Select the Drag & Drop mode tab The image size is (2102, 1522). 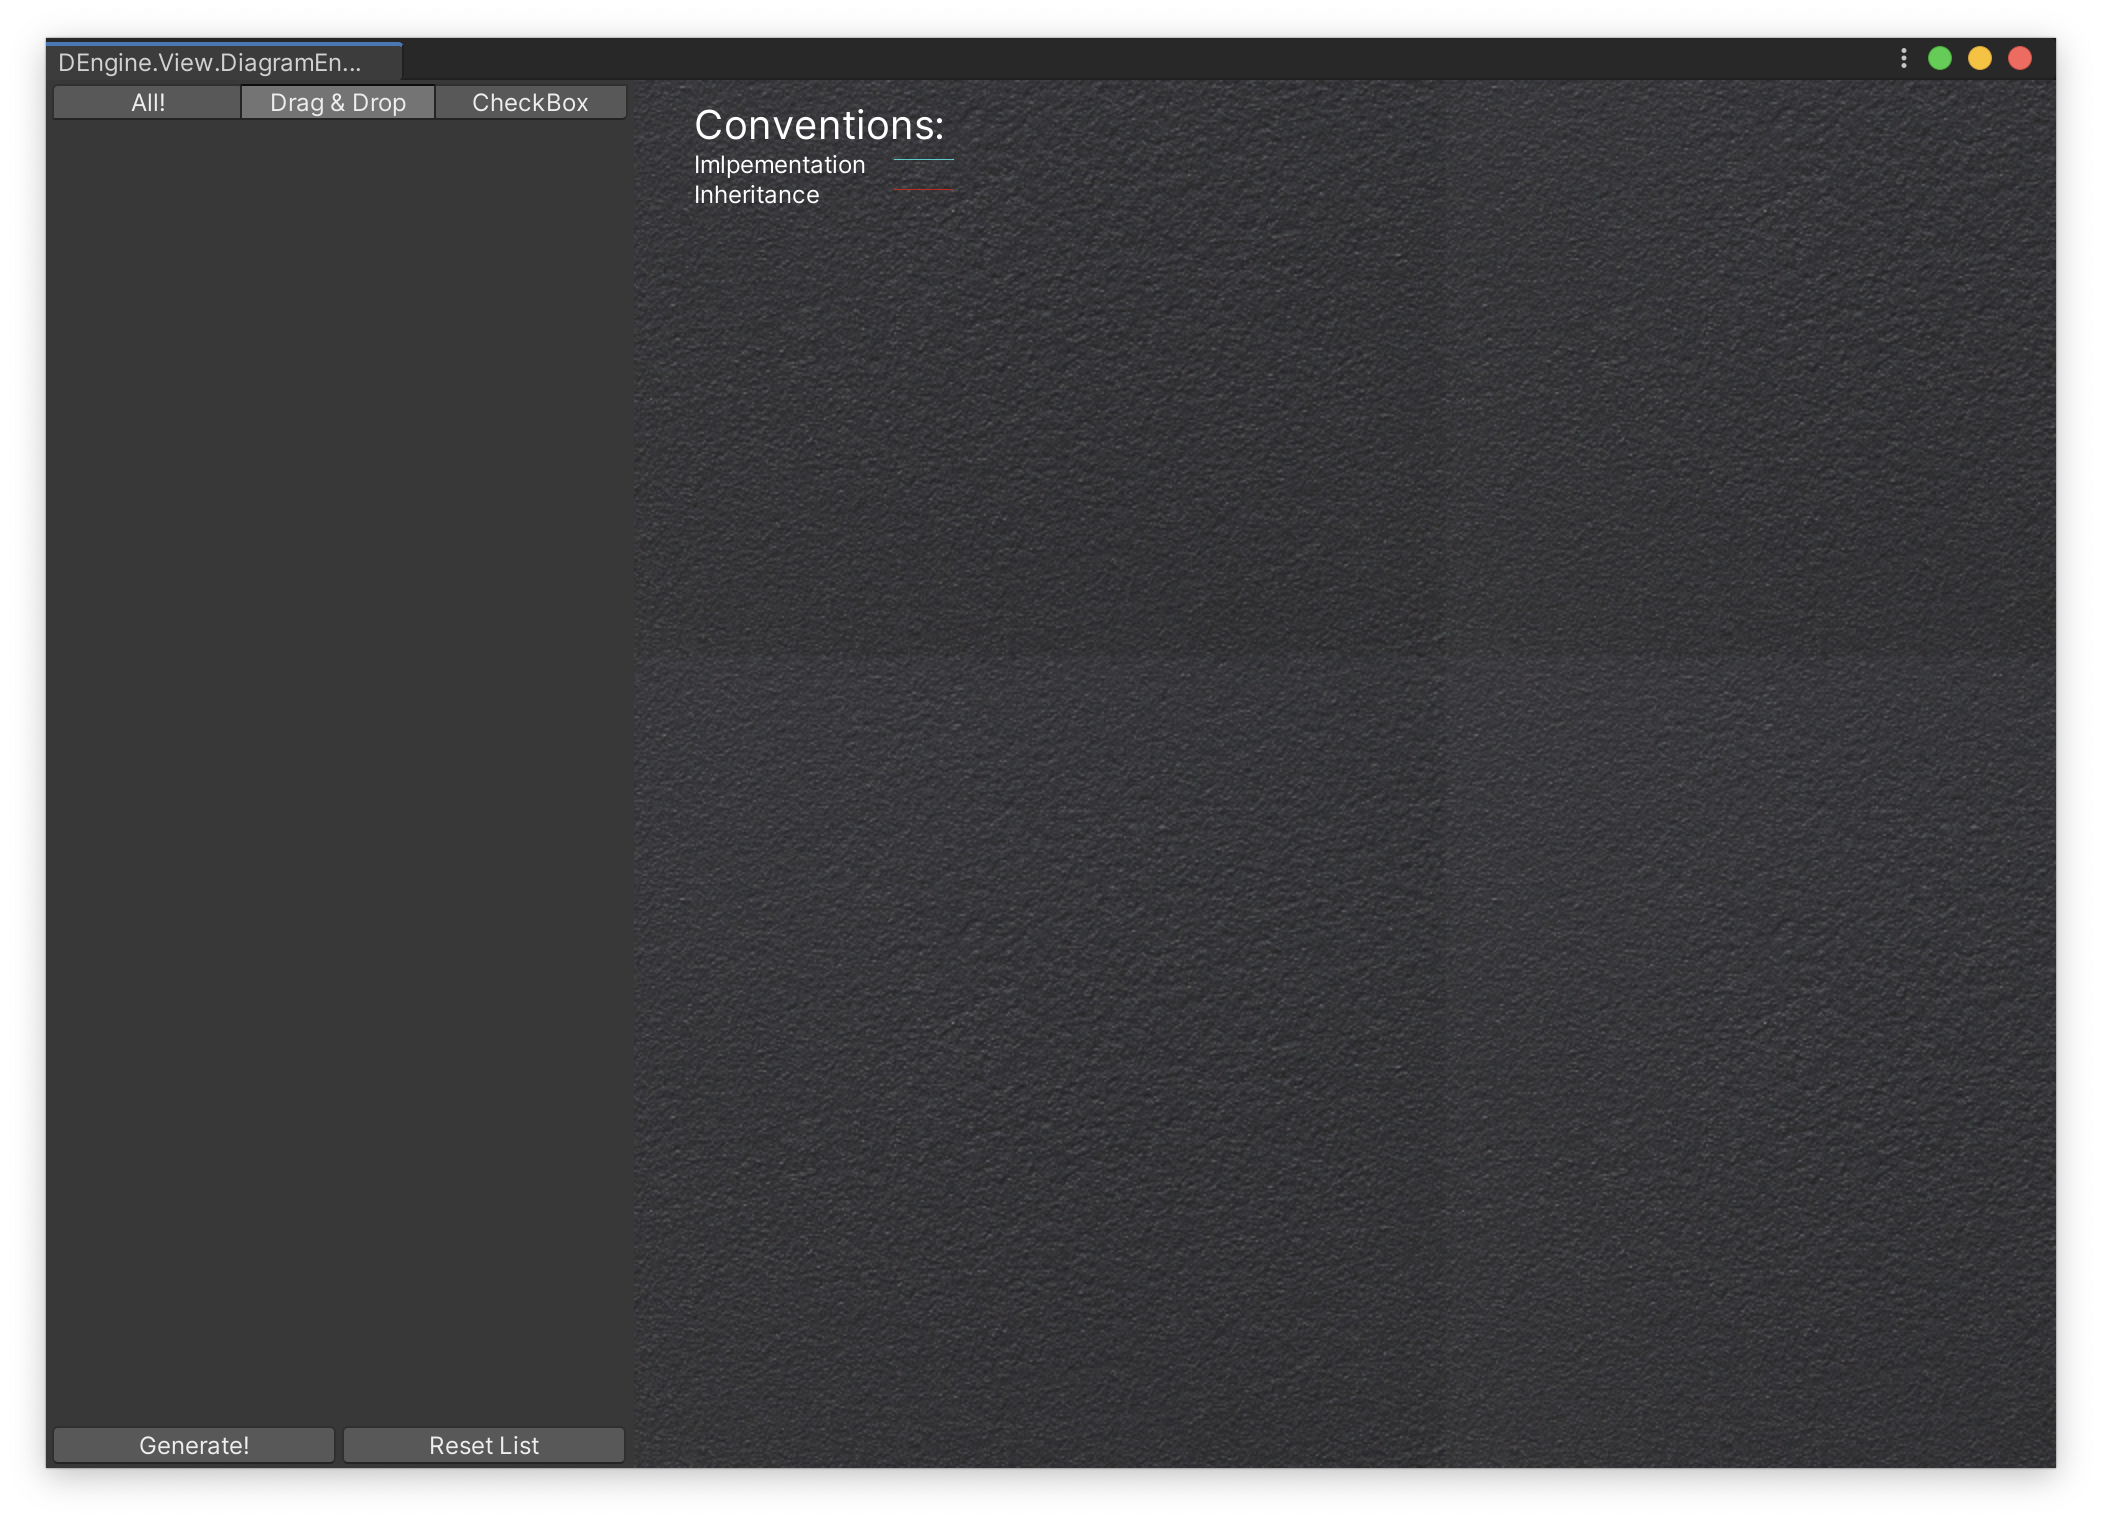pos(338,103)
